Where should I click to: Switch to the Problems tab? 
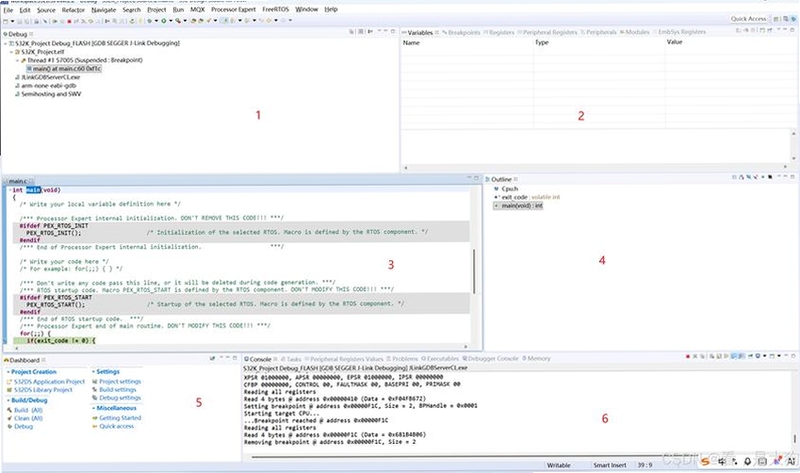click(402, 359)
